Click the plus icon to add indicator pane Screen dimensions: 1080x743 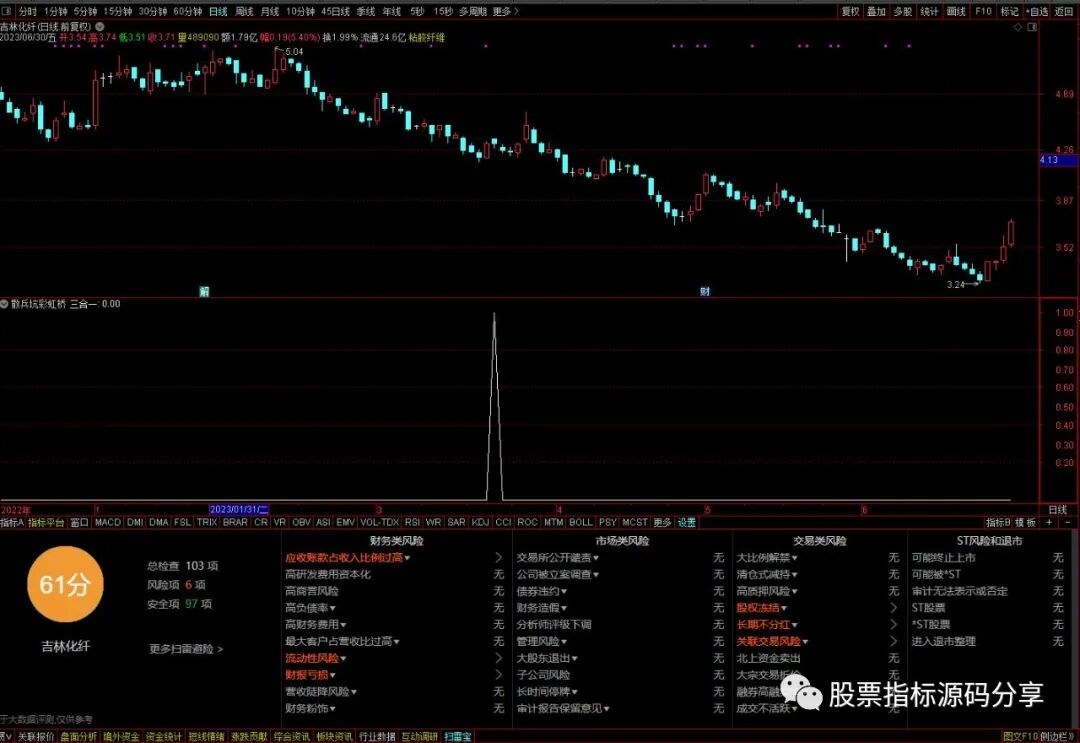pos(1049,523)
